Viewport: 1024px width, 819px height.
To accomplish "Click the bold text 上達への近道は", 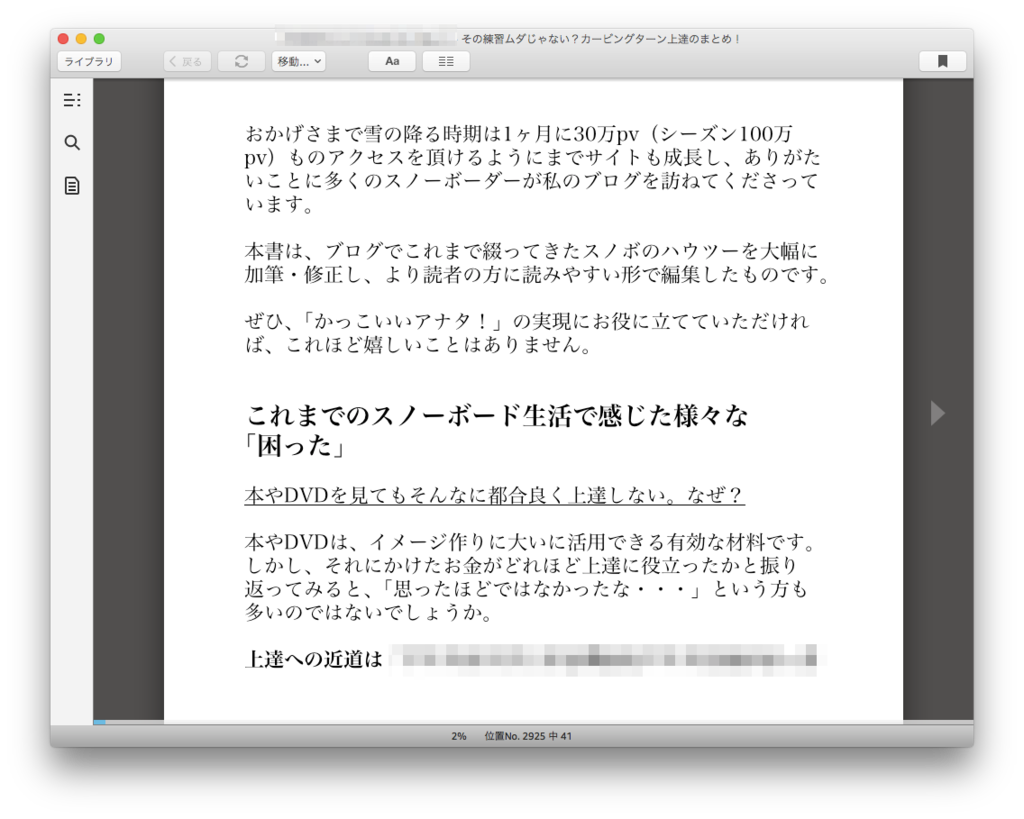I will (x=313, y=659).
